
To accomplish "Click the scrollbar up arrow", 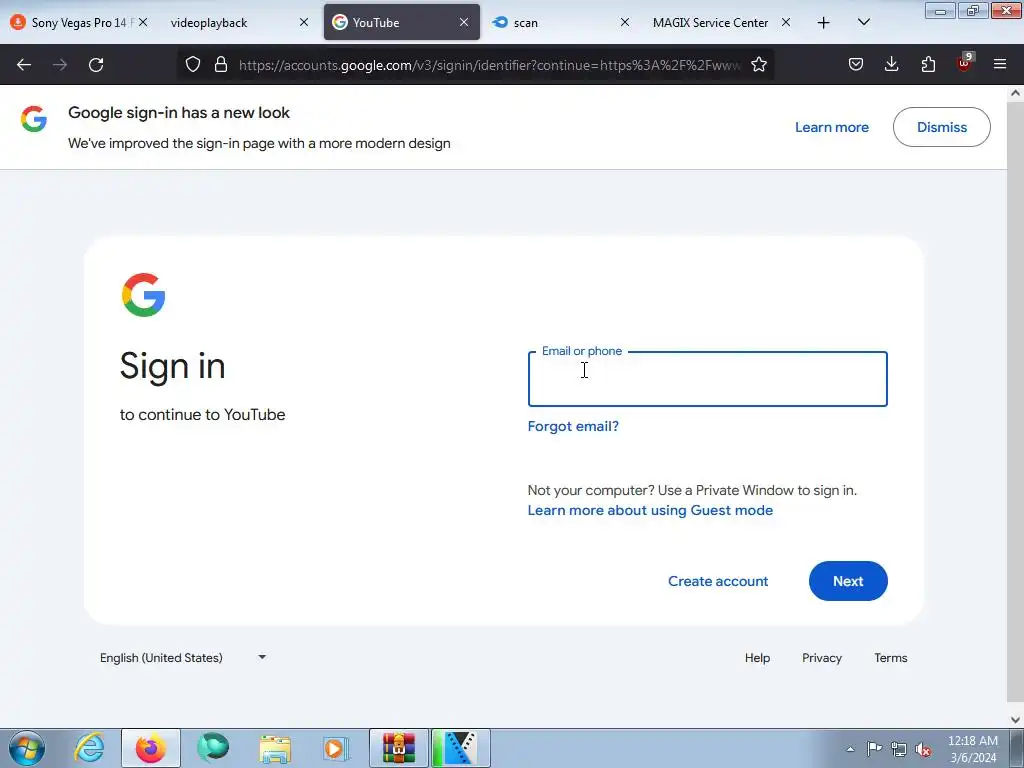I will (x=1015, y=93).
